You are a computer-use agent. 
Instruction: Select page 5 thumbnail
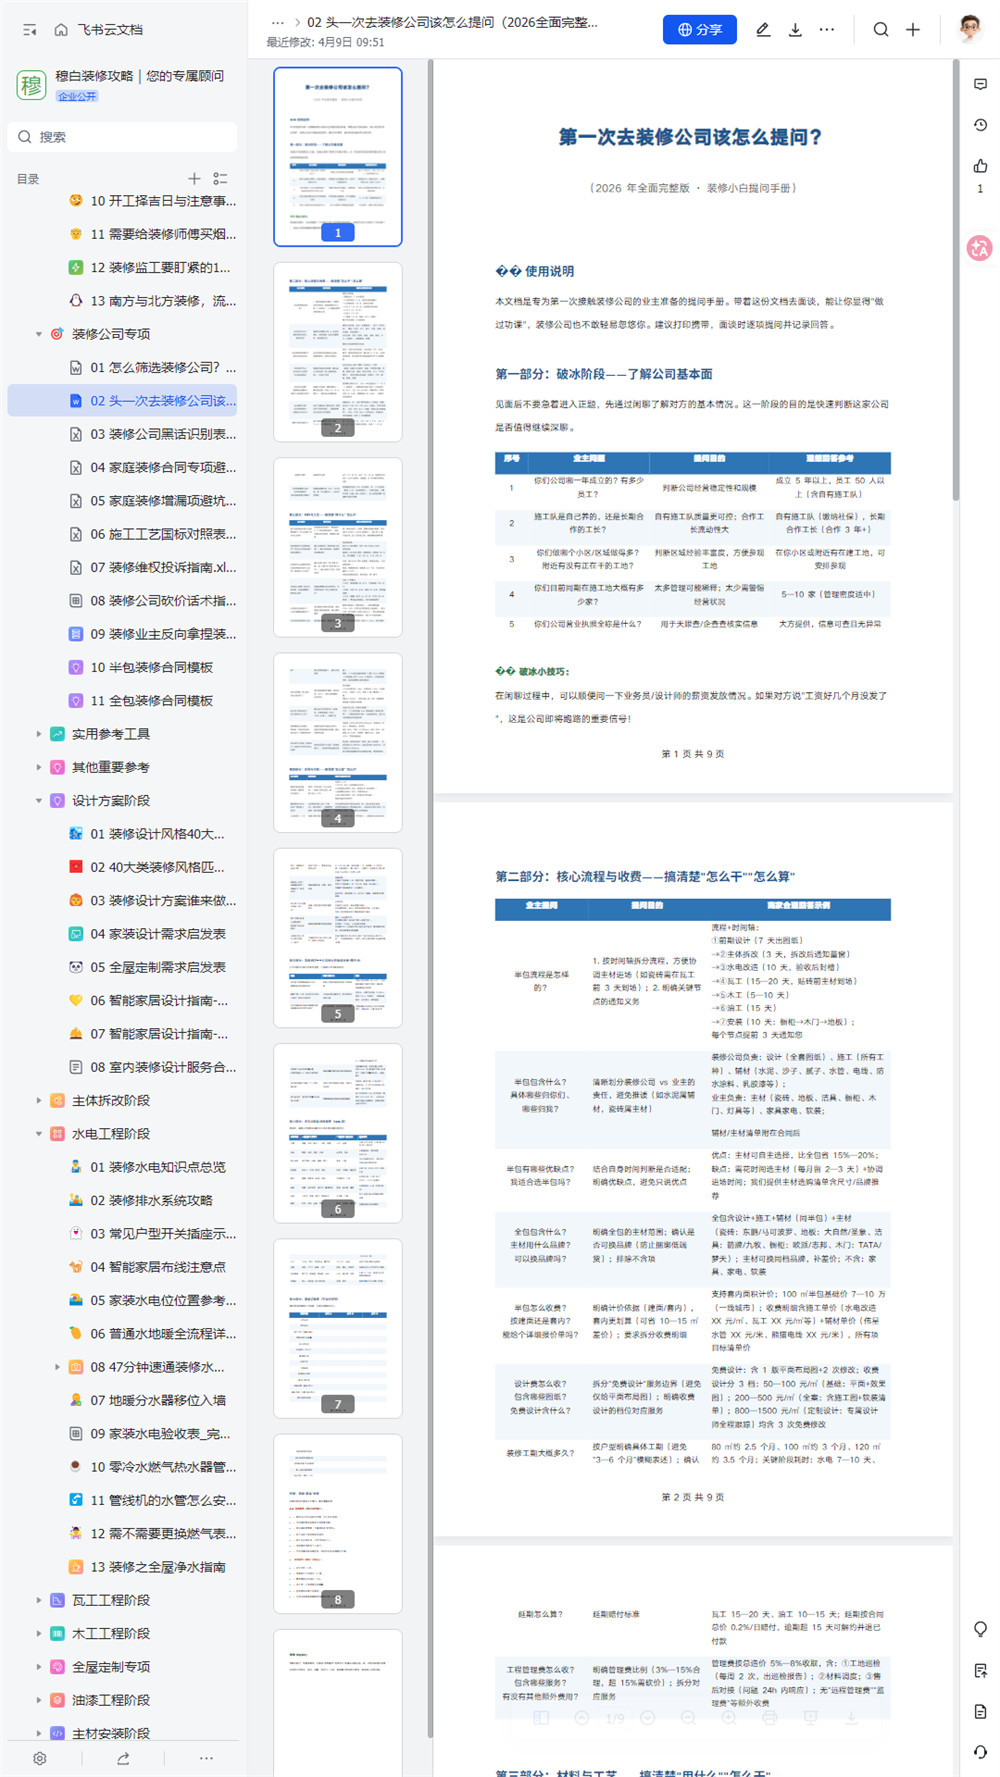click(x=338, y=938)
